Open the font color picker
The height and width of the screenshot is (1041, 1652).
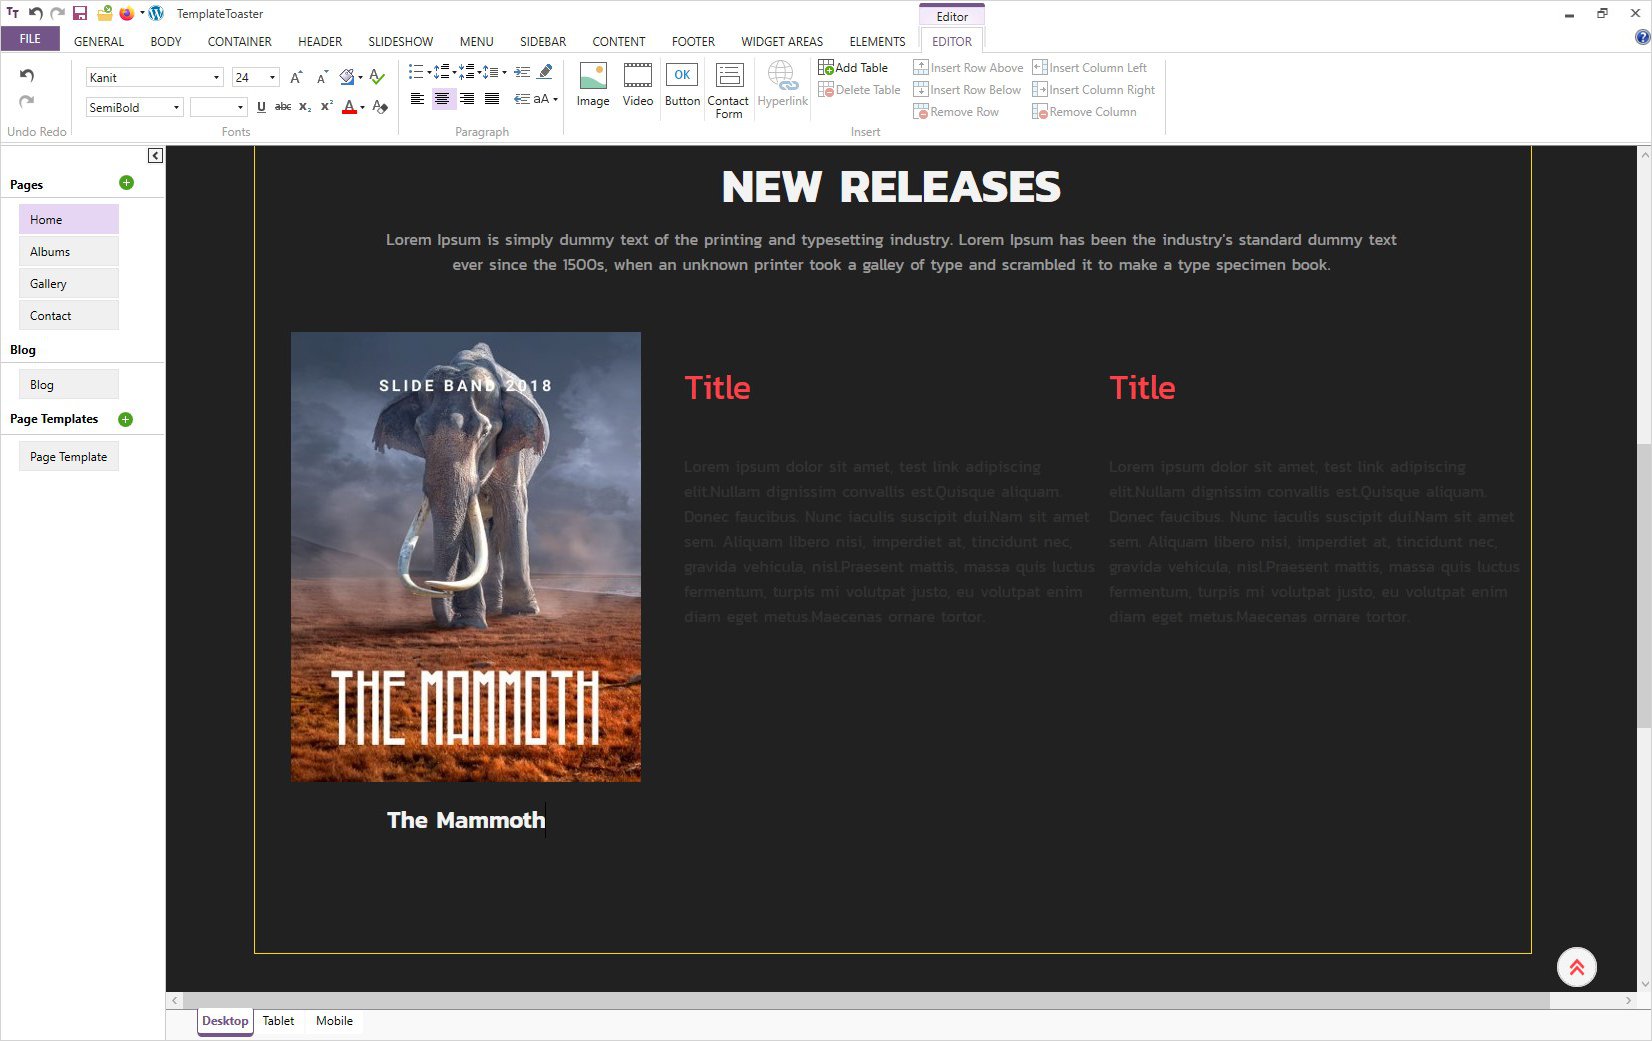click(x=349, y=107)
